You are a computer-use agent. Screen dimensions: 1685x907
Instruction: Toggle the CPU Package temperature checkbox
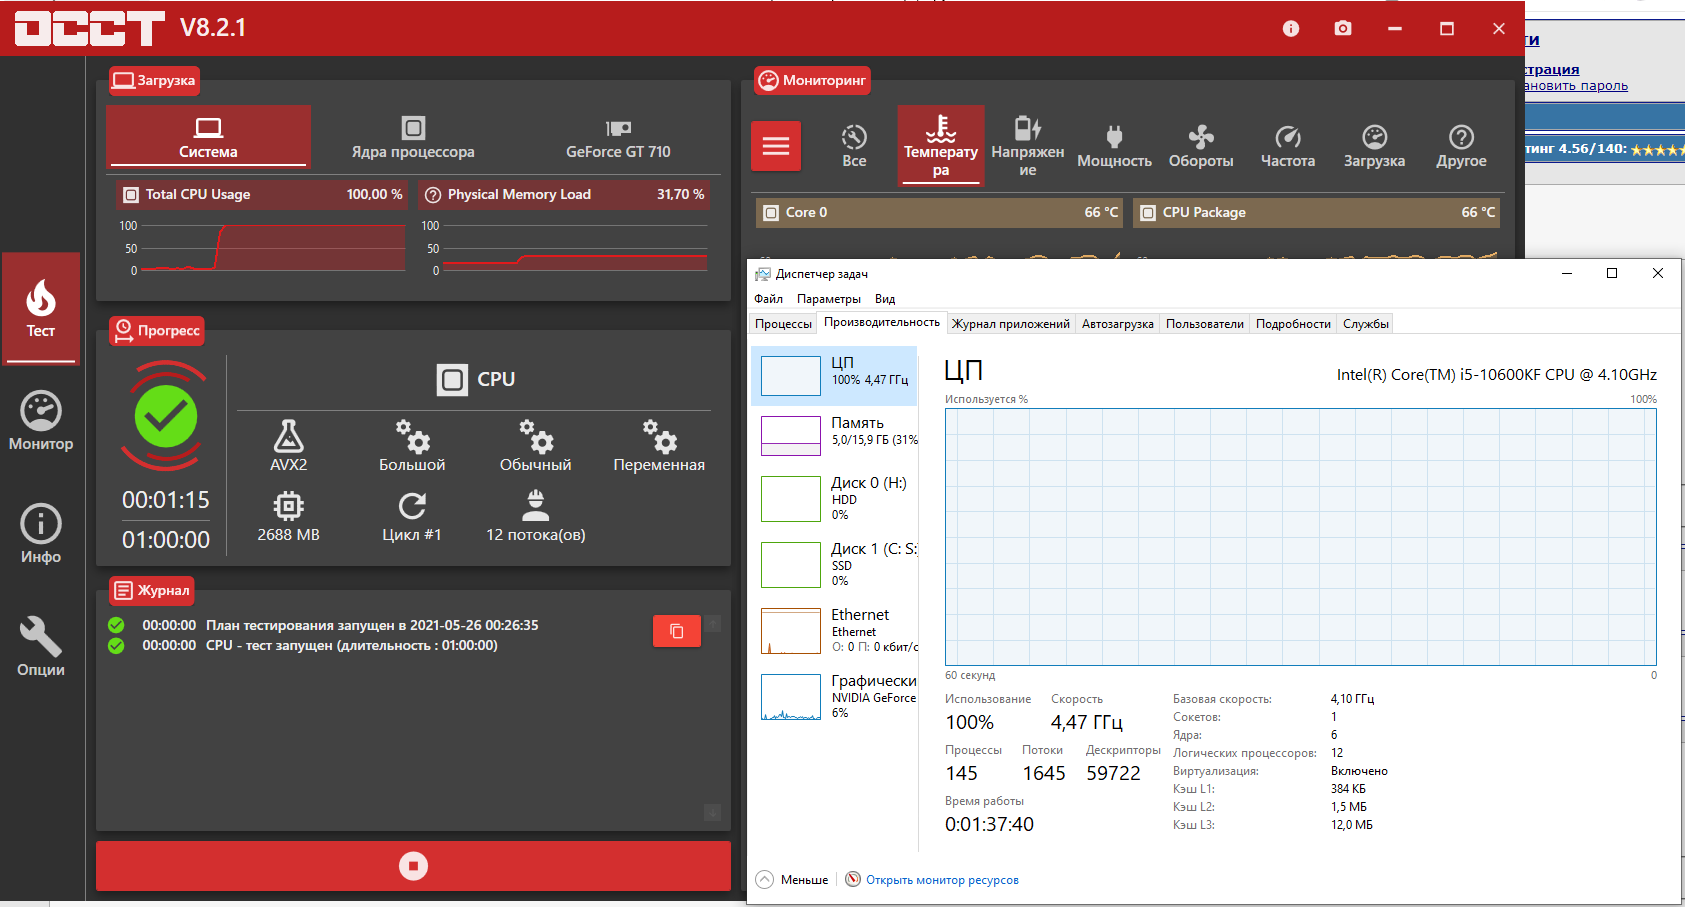point(1148,213)
